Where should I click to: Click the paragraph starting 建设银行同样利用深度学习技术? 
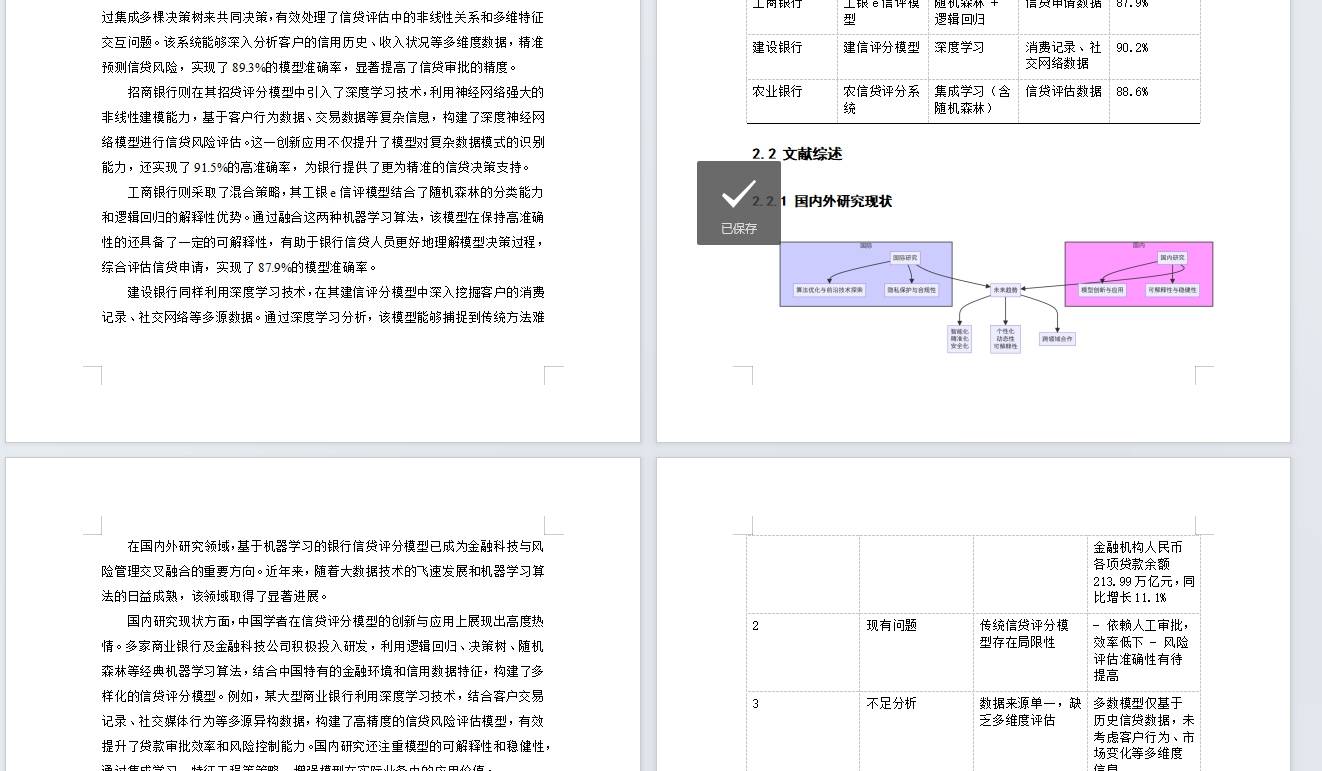(x=323, y=305)
